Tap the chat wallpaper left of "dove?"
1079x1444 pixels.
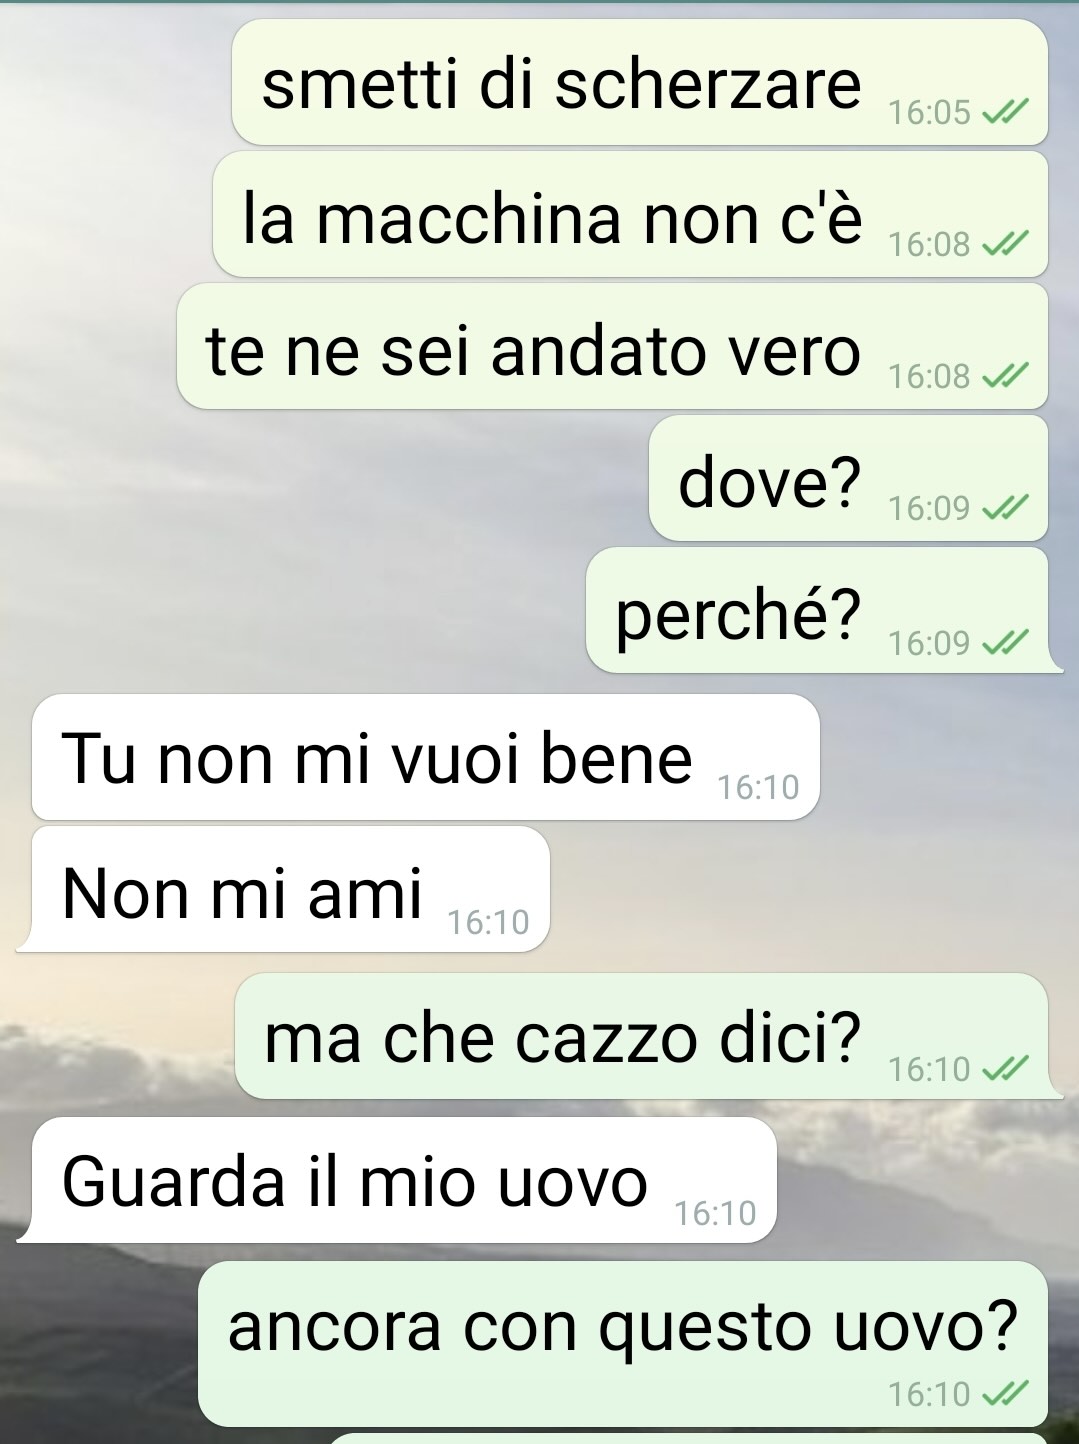[x=320, y=478]
